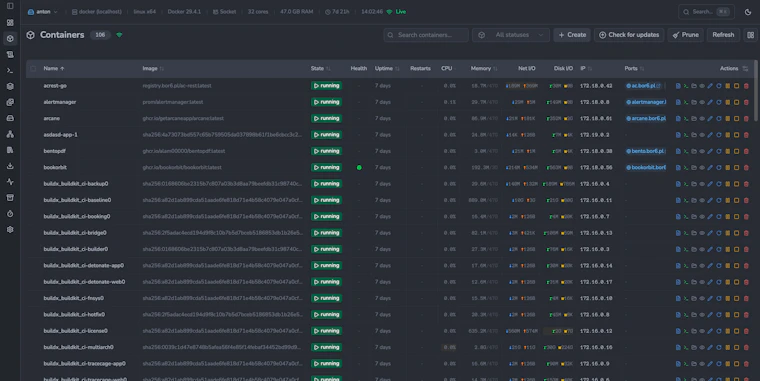Open the volumes drive icon in sidebar

(x=10, y=118)
